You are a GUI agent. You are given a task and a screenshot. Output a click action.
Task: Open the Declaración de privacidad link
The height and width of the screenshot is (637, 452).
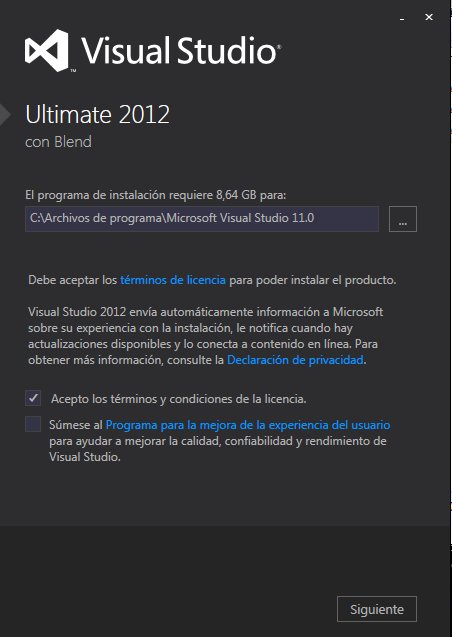coord(295,360)
